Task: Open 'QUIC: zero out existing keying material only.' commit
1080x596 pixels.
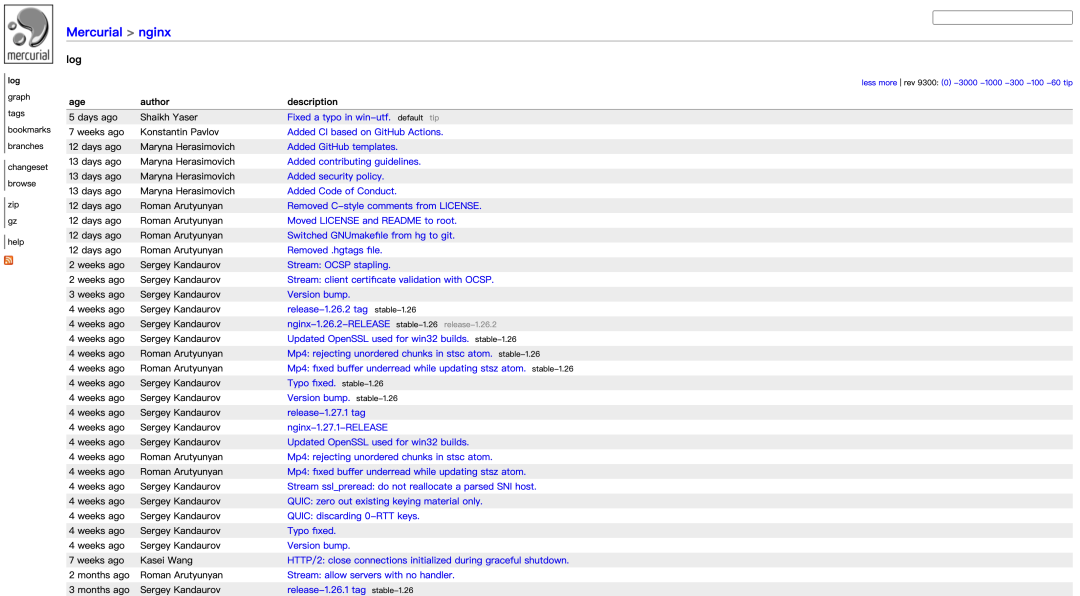Action: [384, 502]
